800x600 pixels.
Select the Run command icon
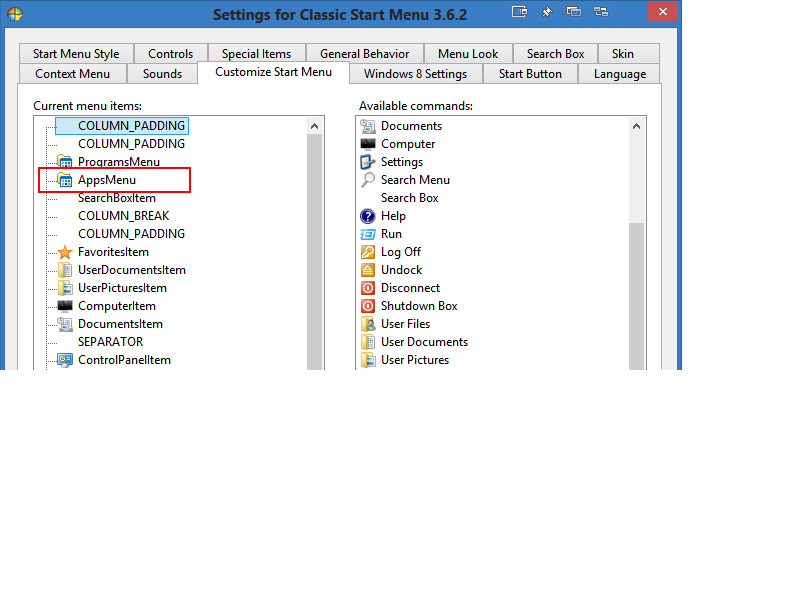[368, 234]
